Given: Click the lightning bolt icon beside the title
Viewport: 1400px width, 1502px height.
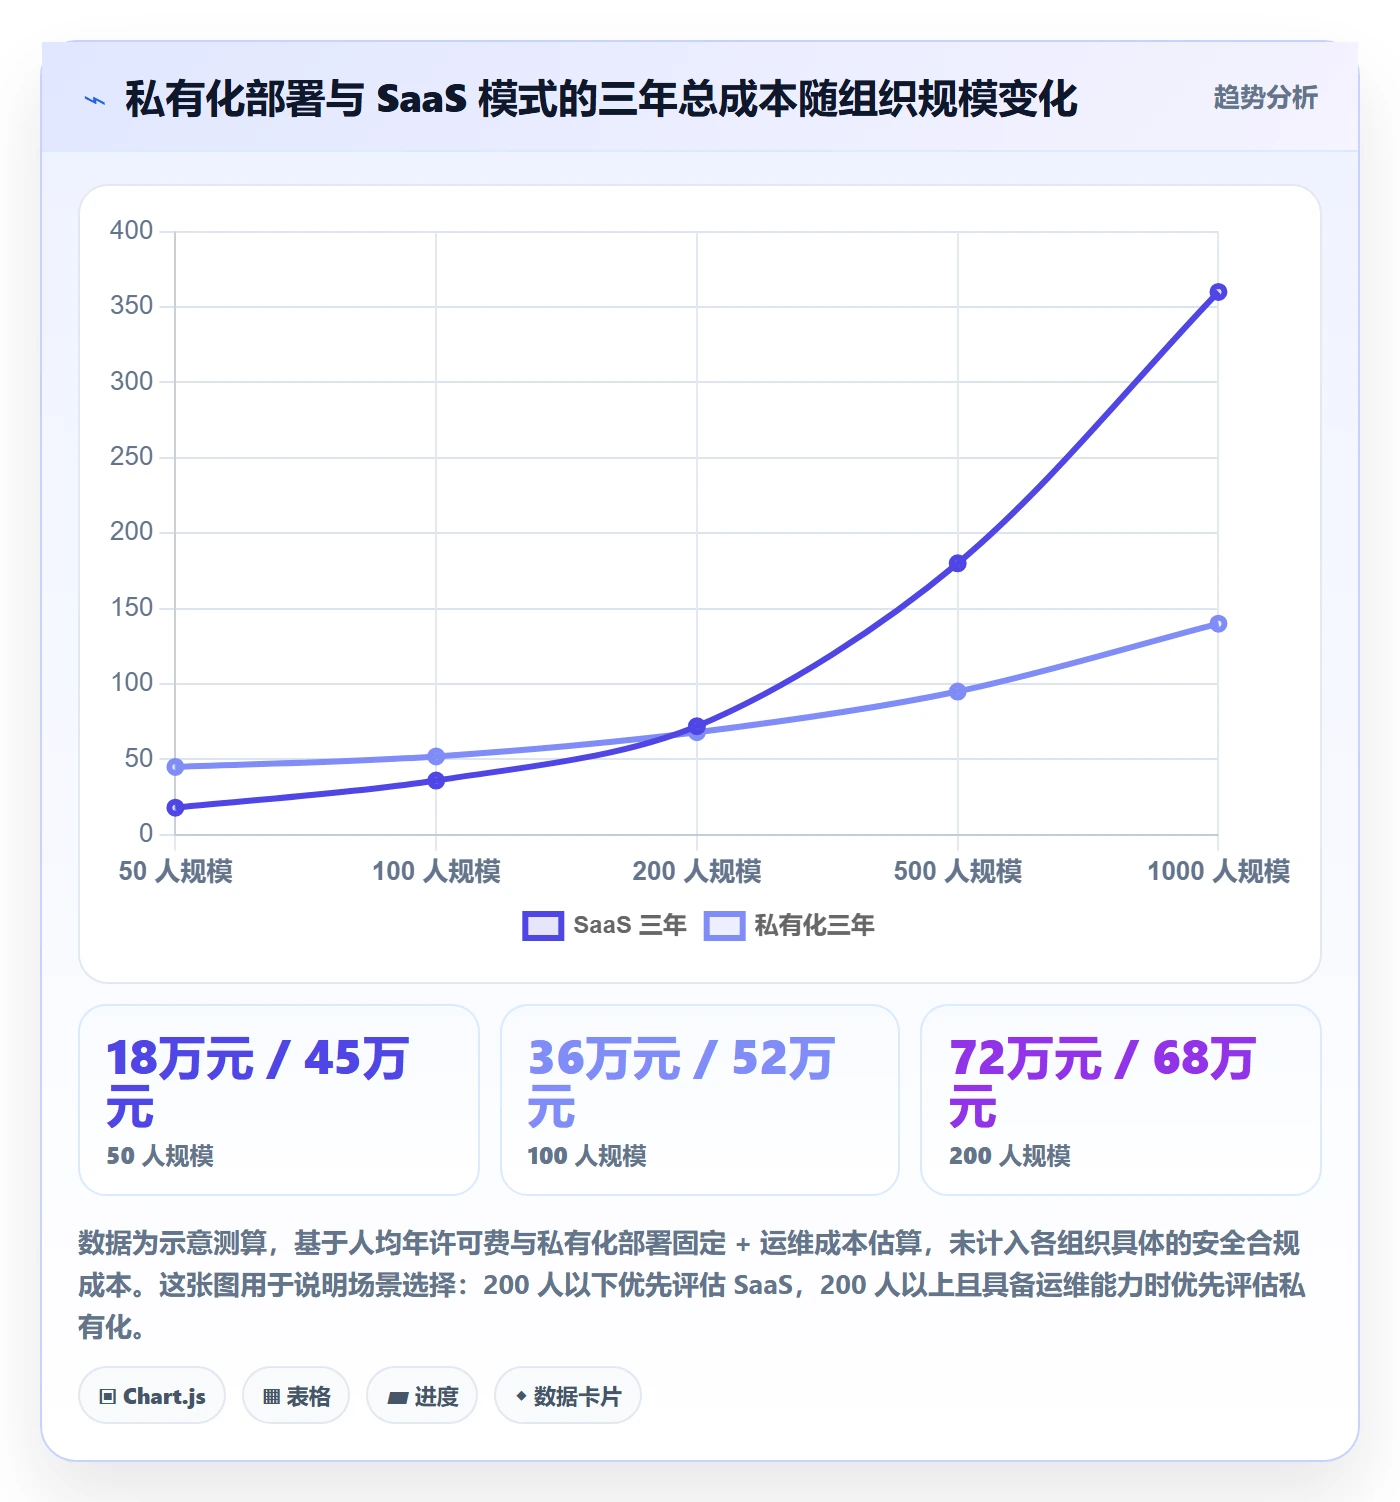Looking at the screenshot, I should [95, 100].
